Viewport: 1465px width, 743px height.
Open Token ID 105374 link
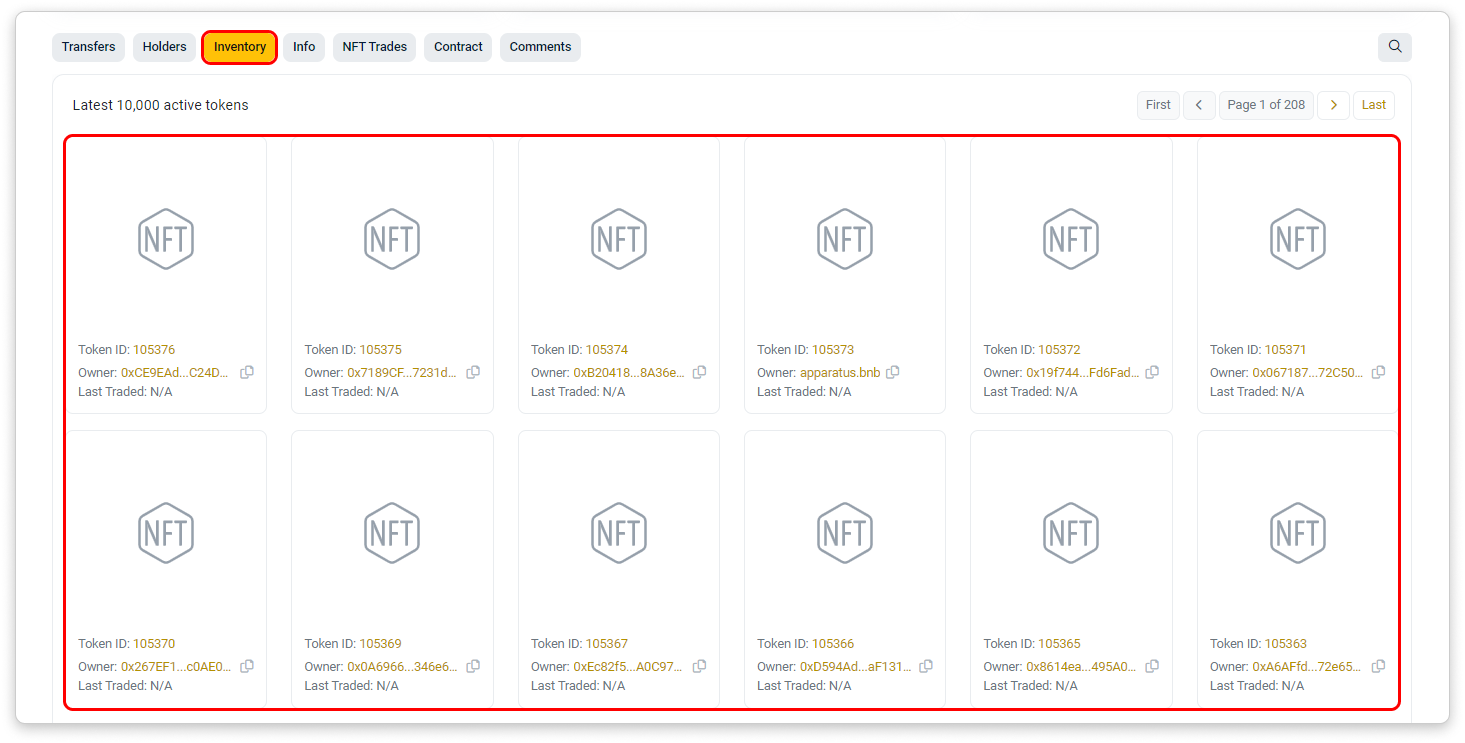tap(607, 350)
